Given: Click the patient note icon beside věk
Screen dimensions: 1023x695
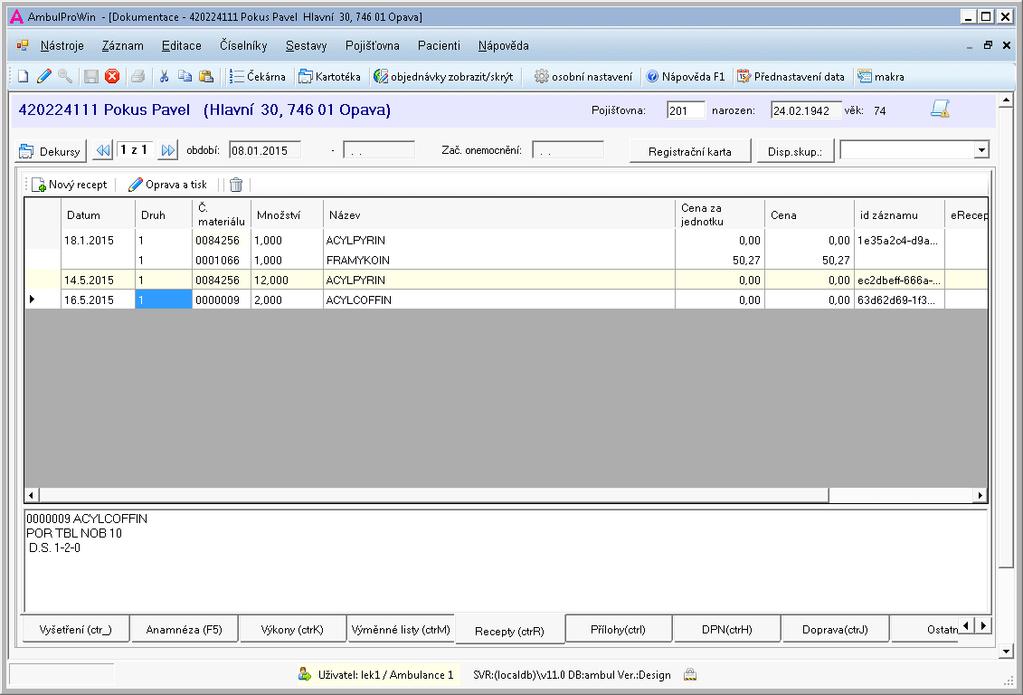Looking at the screenshot, I should click(x=939, y=109).
